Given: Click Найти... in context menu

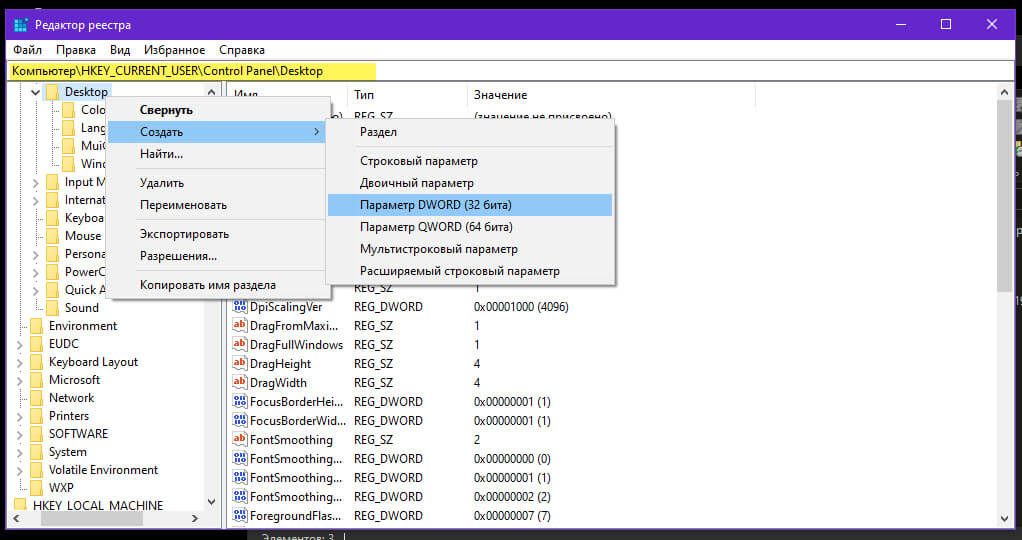Looking at the screenshot, I should click(217, 154).
